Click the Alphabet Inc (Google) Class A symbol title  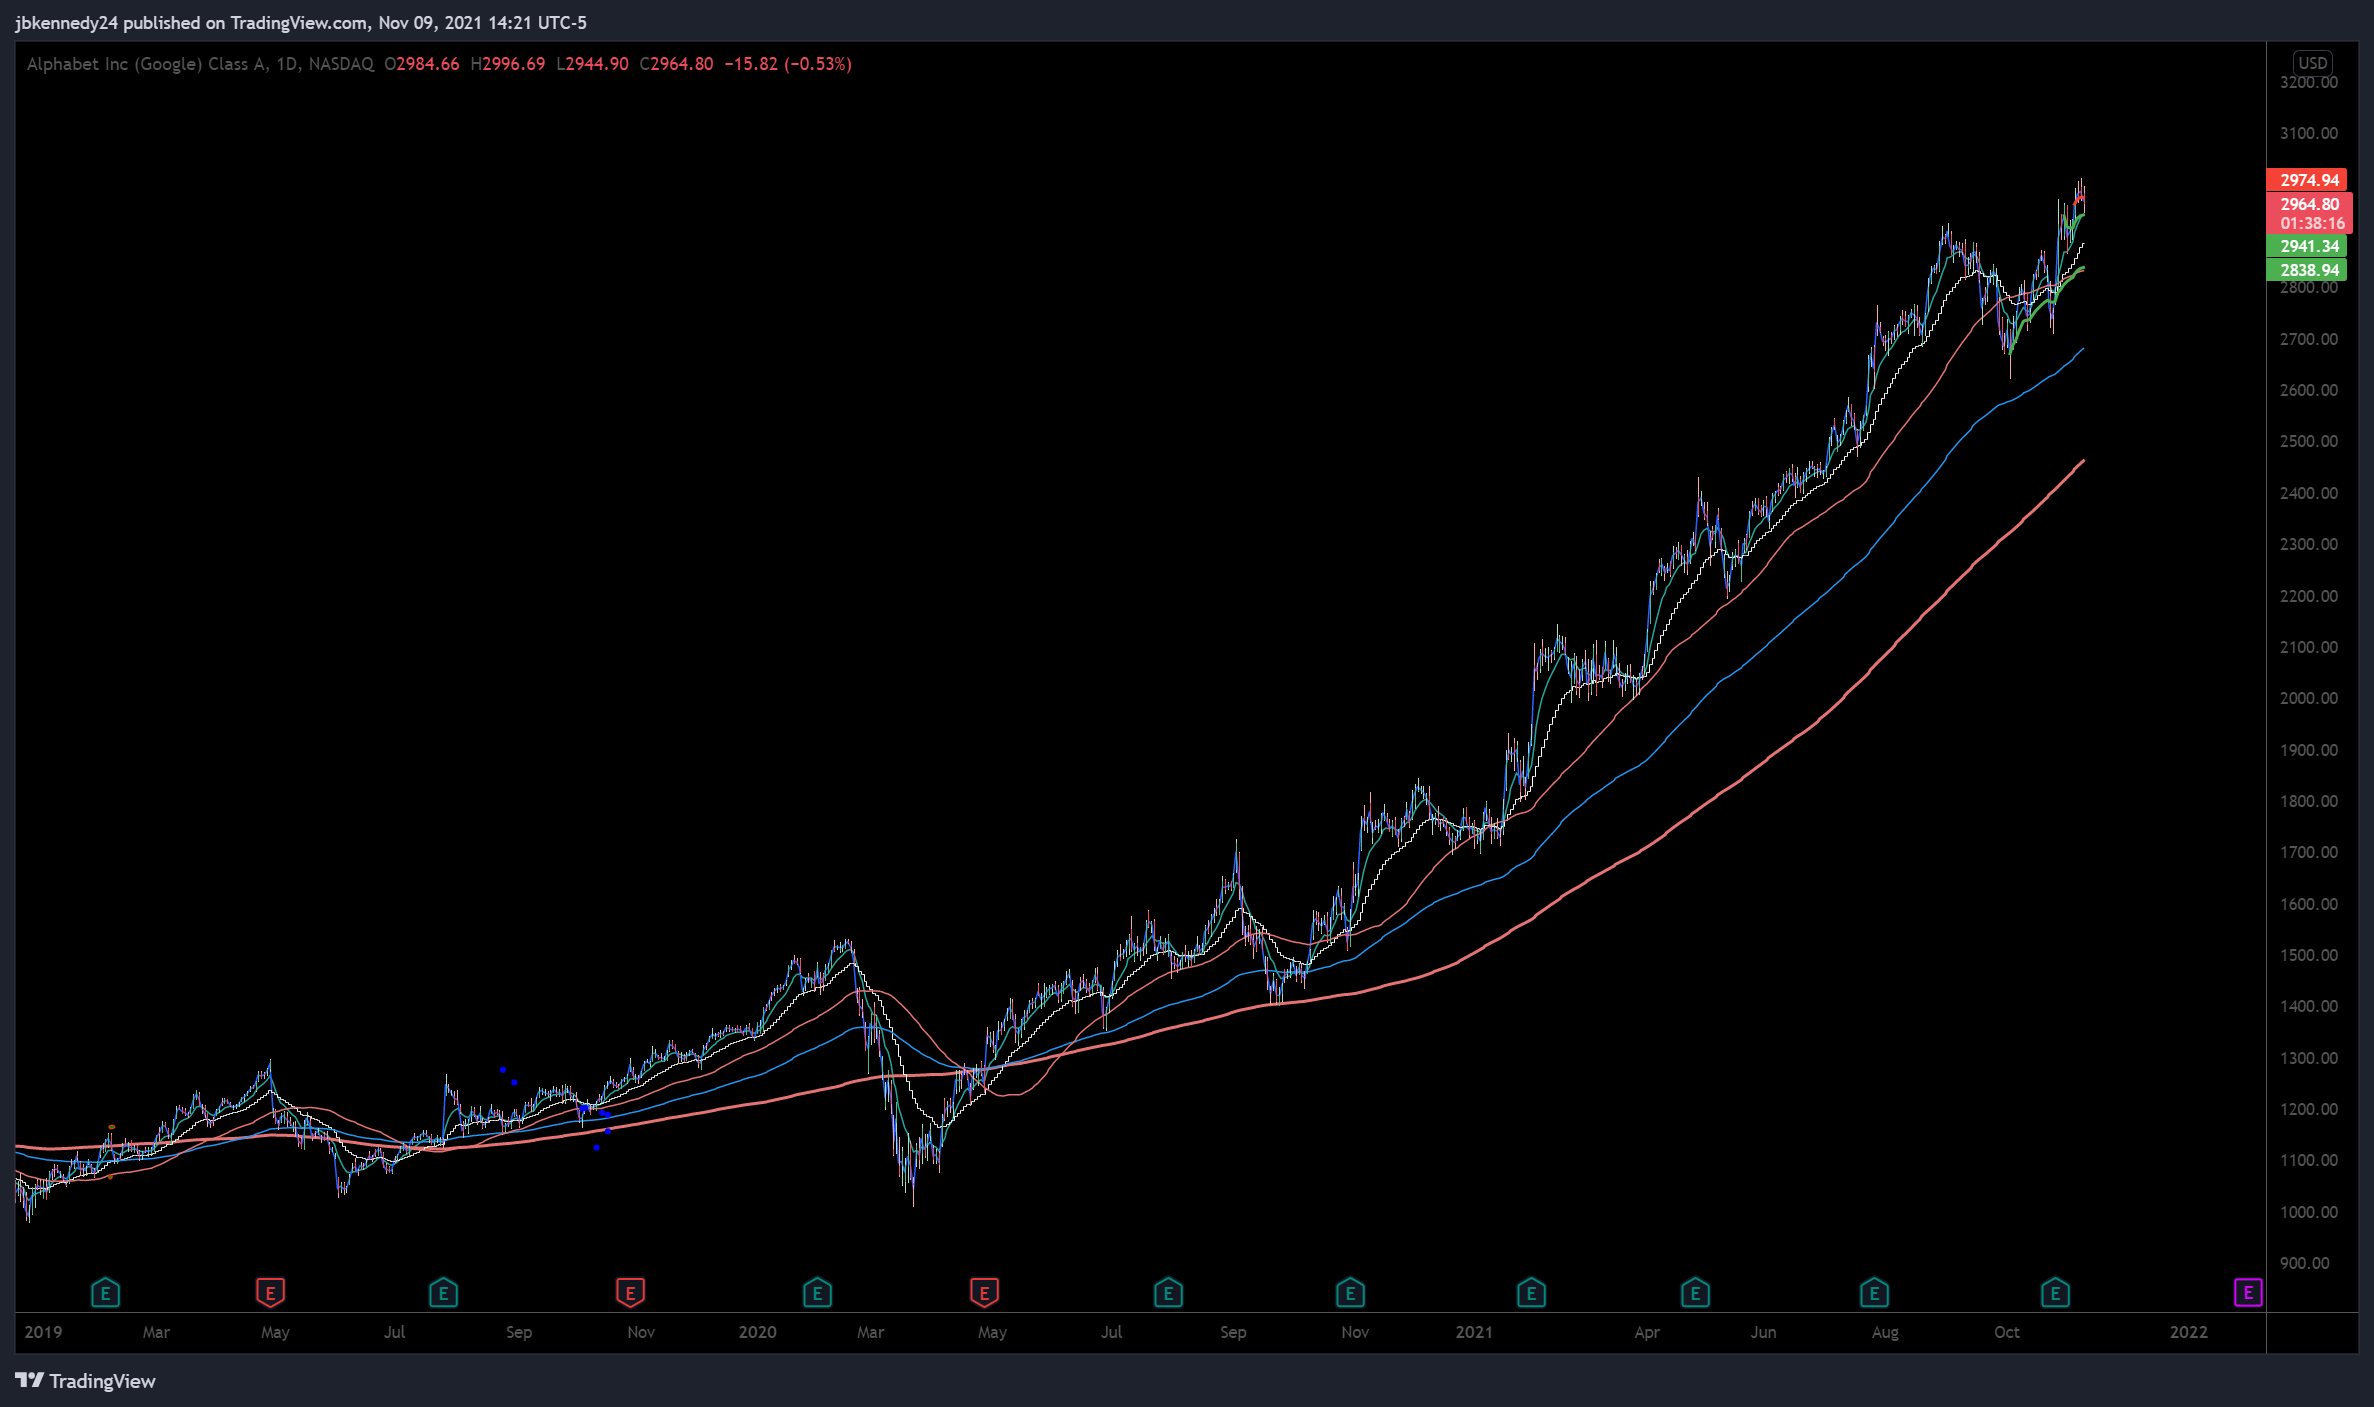tap(146, 64)
